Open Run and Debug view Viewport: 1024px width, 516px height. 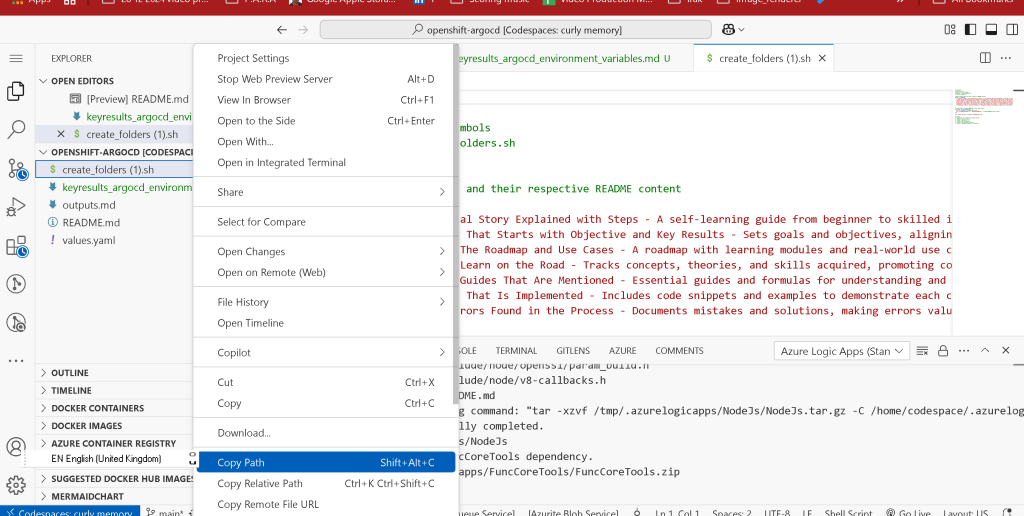(x=16, y=208)
